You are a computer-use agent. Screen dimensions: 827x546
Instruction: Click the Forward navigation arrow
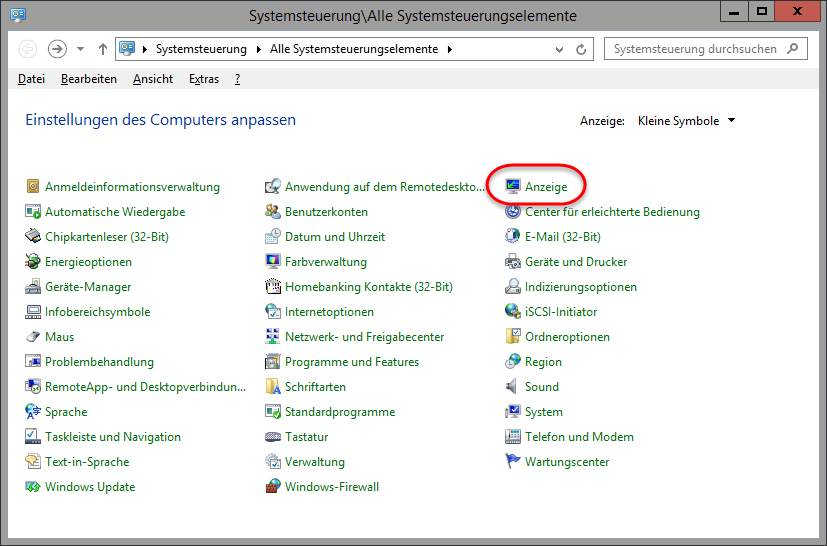tap(57, 49)
